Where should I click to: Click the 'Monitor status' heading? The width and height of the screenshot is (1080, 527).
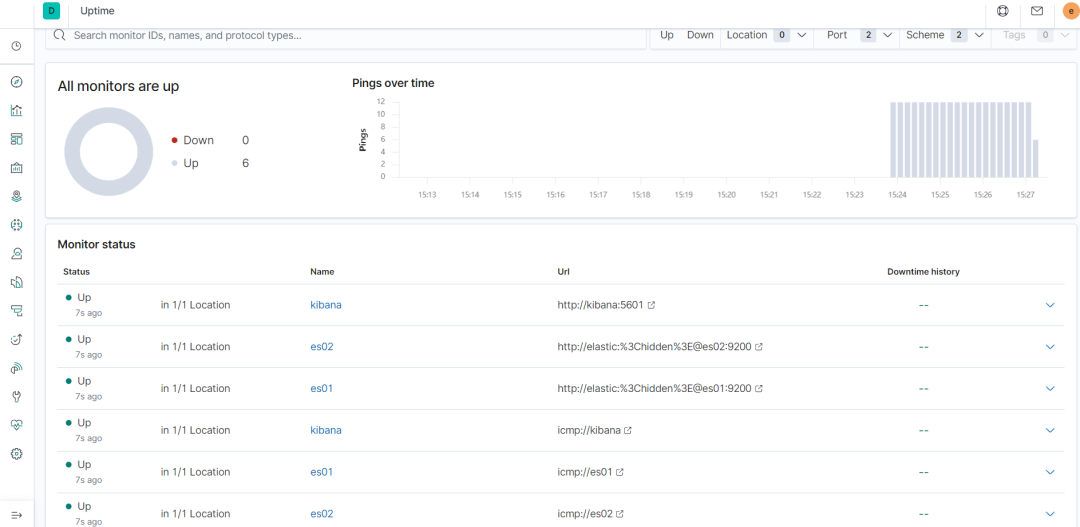[96, 245]
